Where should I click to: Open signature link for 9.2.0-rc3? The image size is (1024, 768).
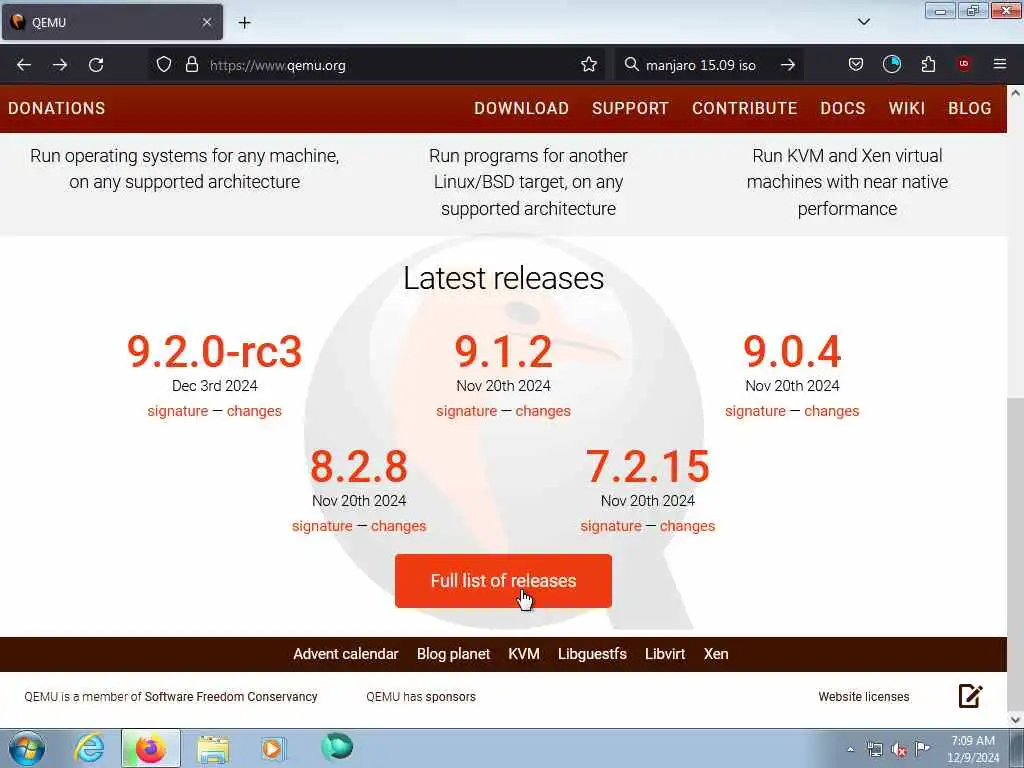point(178,411)
